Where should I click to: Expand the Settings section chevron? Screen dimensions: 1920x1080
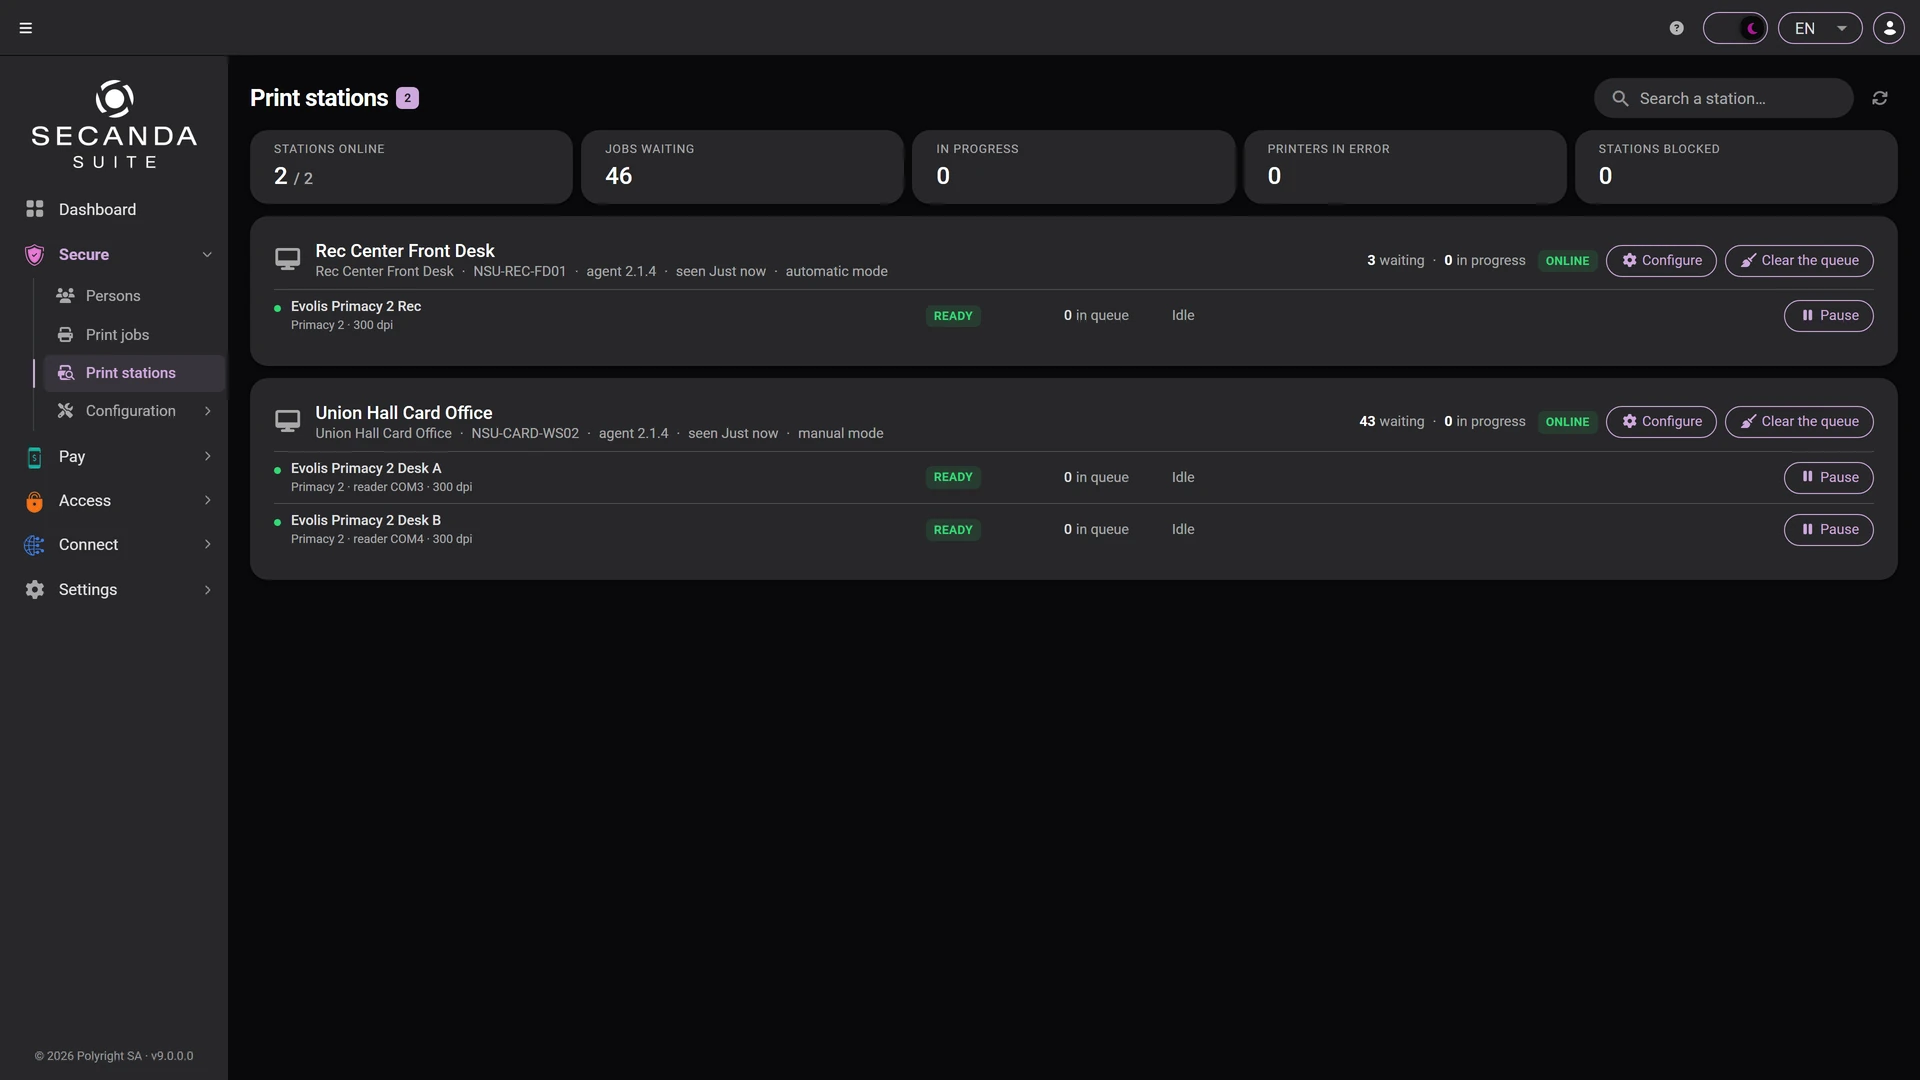(x=207, y=590)
